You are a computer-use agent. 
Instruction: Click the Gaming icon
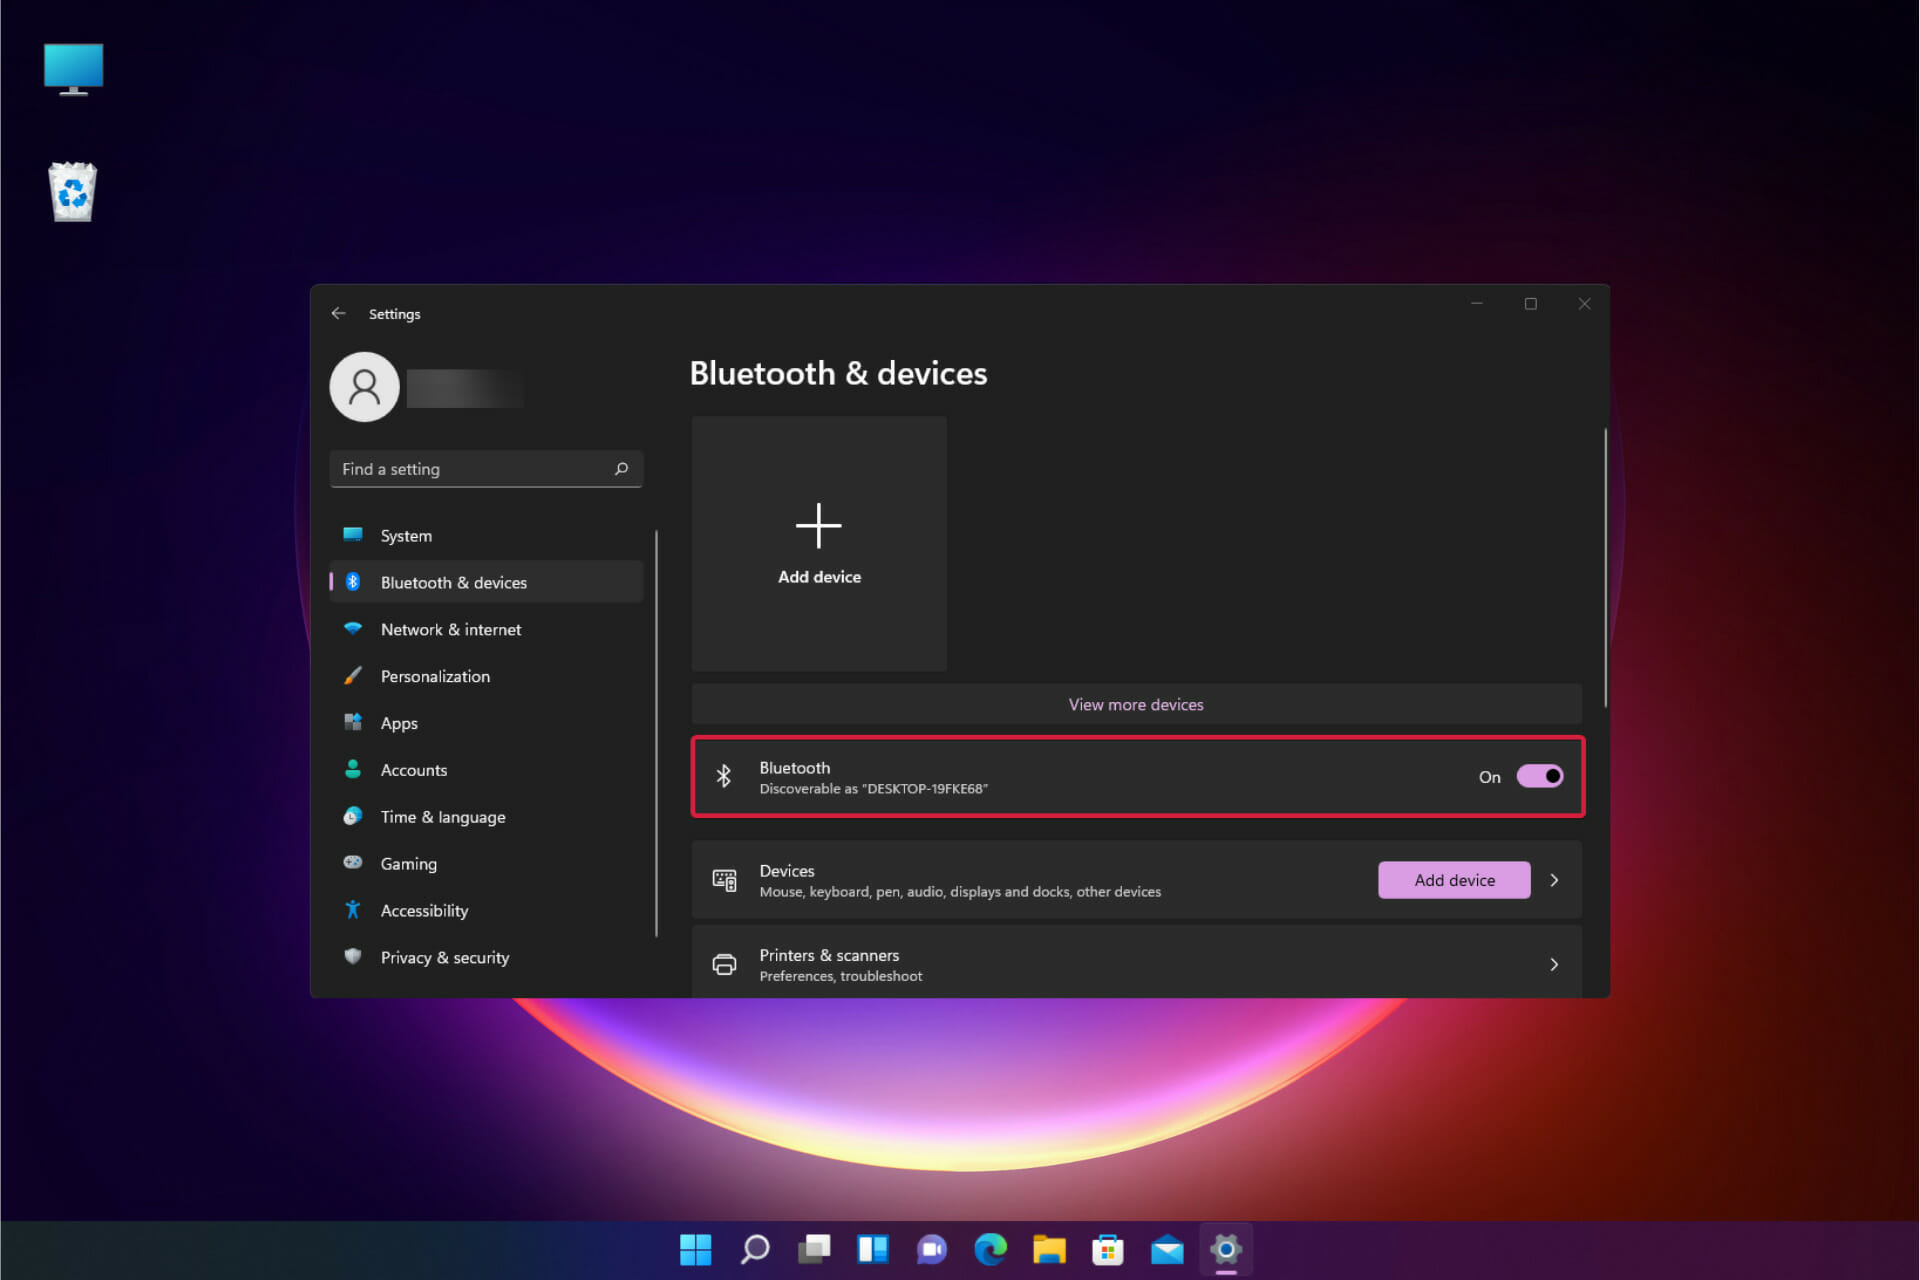tap(354, 863)
